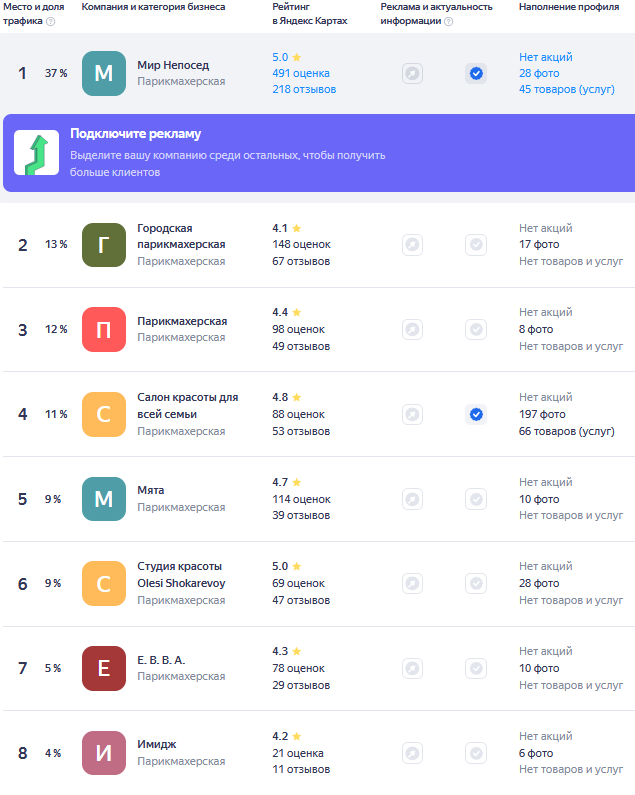This screenshot has height=795, width=635.
Task: Open the 5.0 rating link of Мир Непосед
Action: pyautogui.click(x=280, y=57)
